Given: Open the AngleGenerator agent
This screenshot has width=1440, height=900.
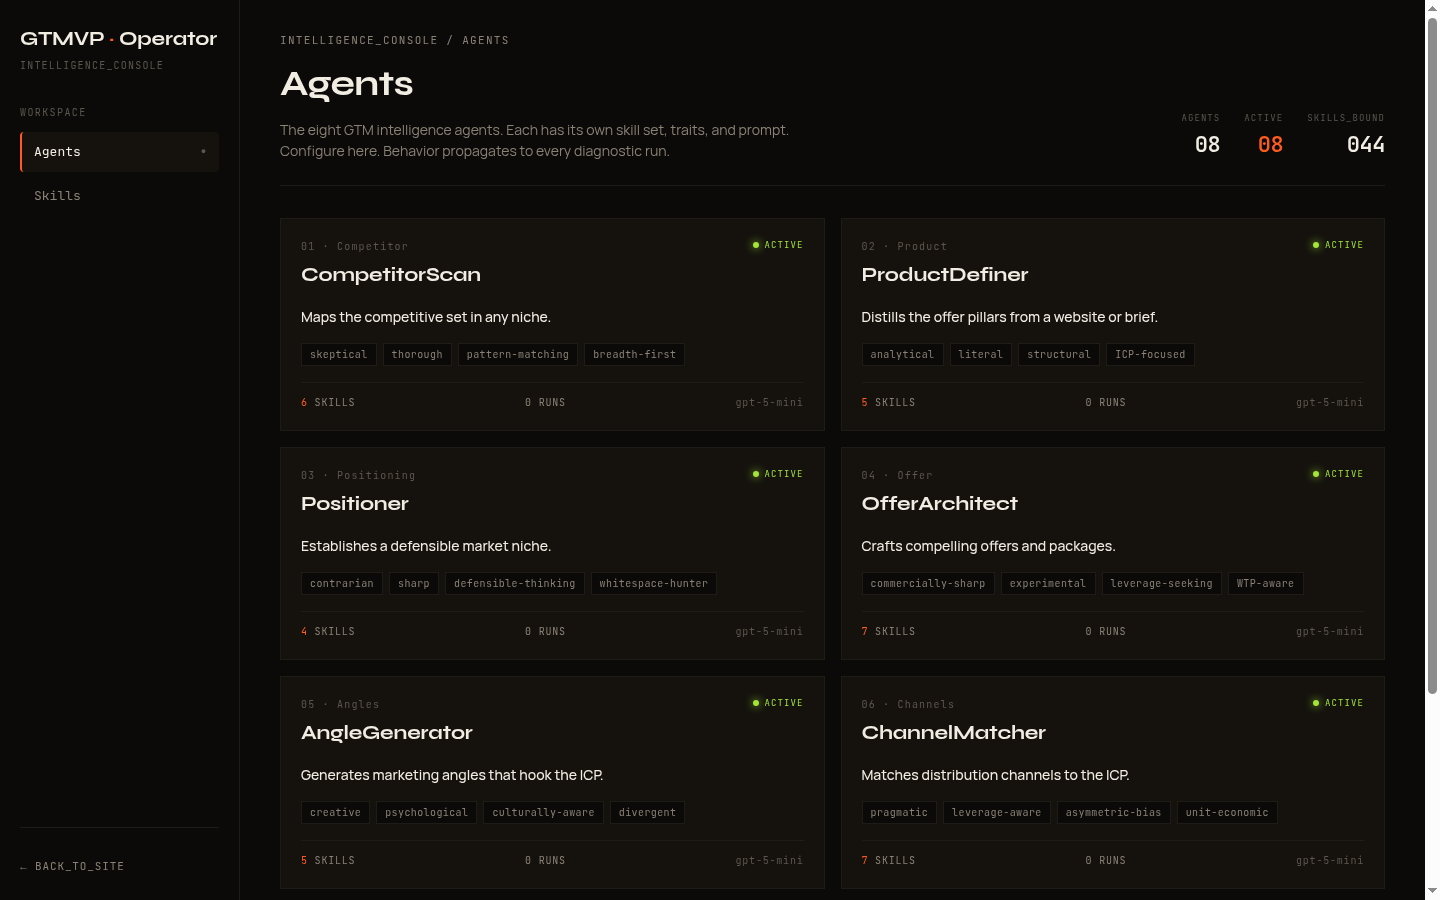Looking at the screenshot, I should tap(386, 733).
